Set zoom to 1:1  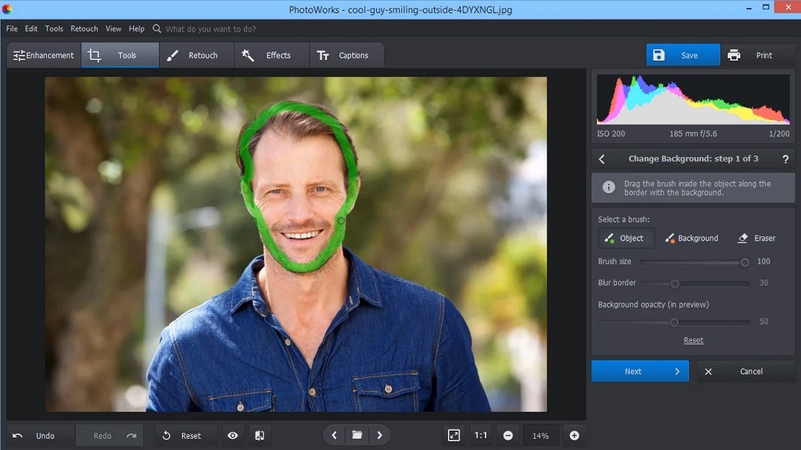point(481,436)
